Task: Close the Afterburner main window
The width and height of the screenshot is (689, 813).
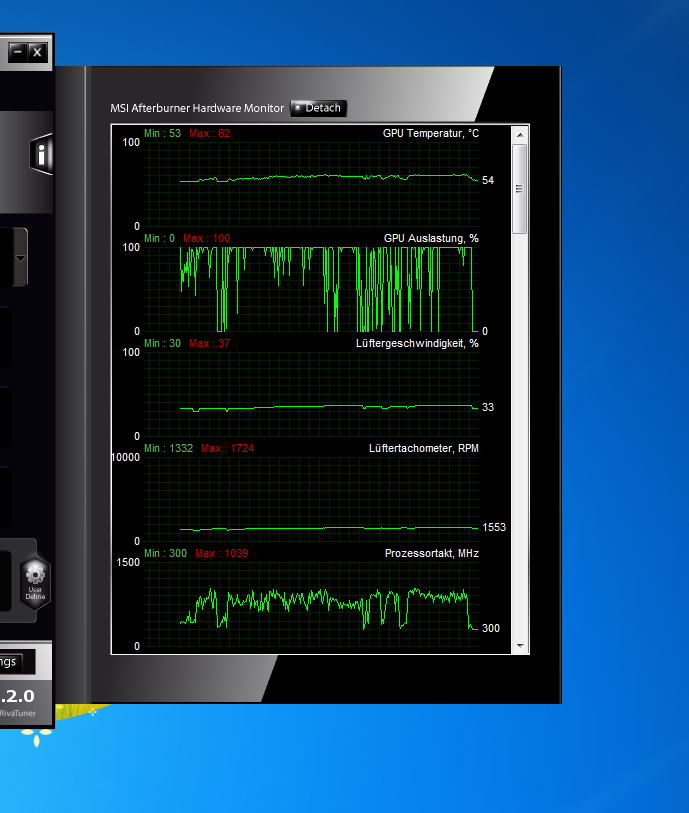Action: point(37,52)
